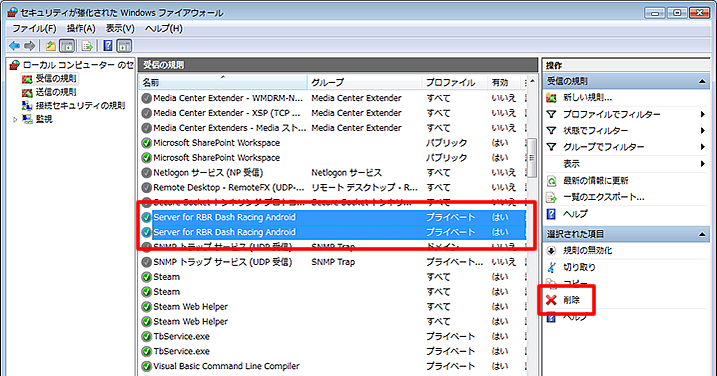This screenshot has width=717, height=376.
Task: Open the 表示(V) menu
Action: [x=120, y=28]
